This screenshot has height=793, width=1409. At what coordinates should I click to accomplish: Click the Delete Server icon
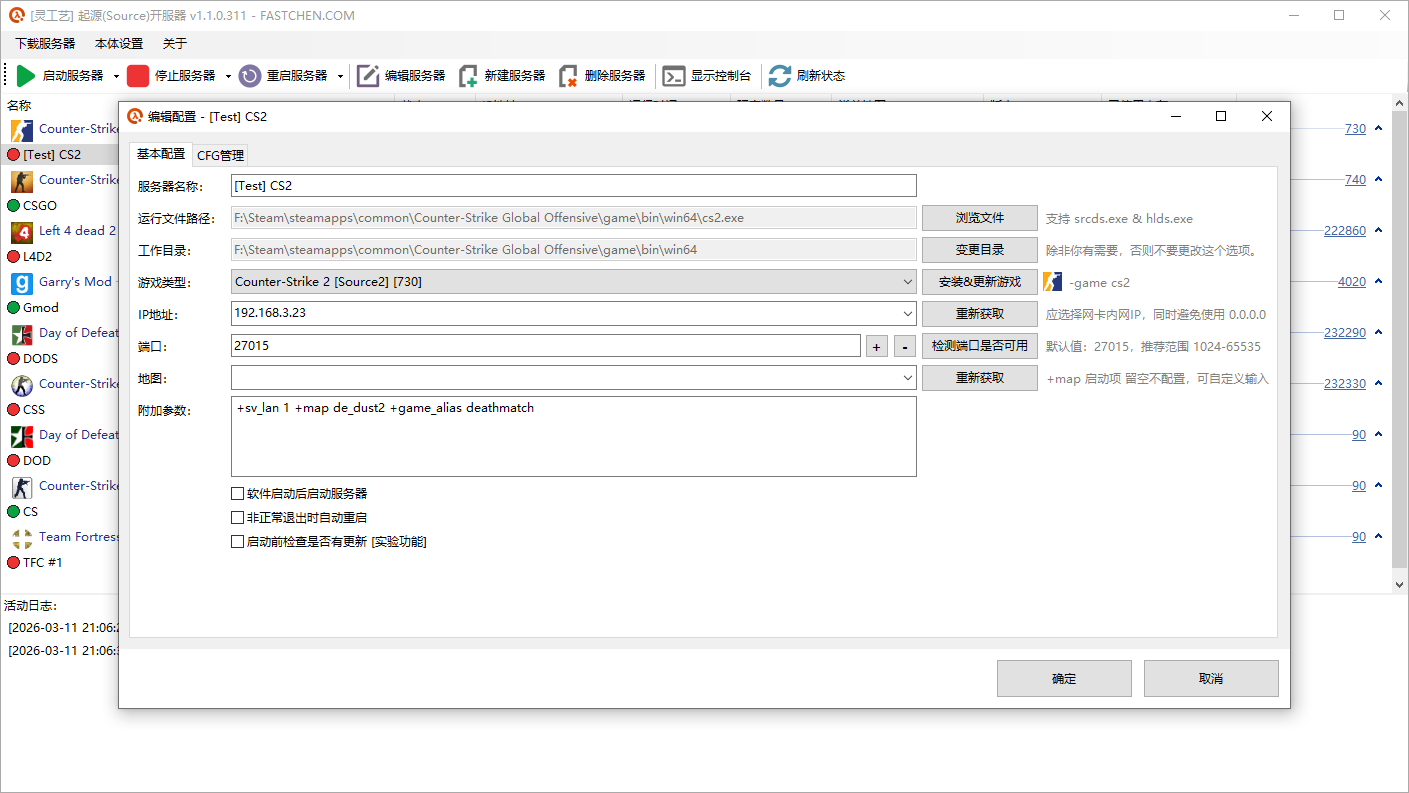coord(568,76)
